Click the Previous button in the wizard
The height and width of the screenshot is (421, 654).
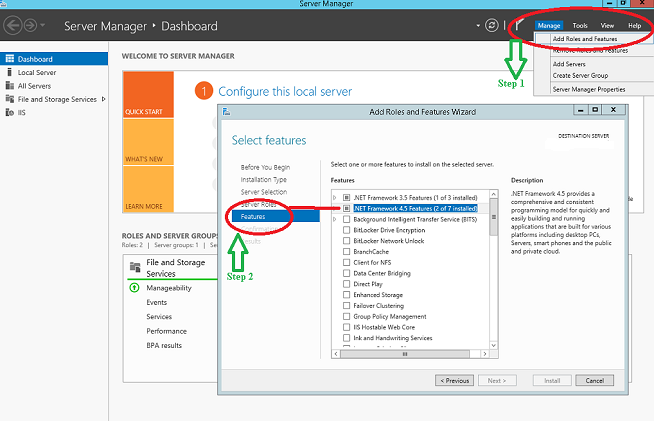tap(454, 381)
